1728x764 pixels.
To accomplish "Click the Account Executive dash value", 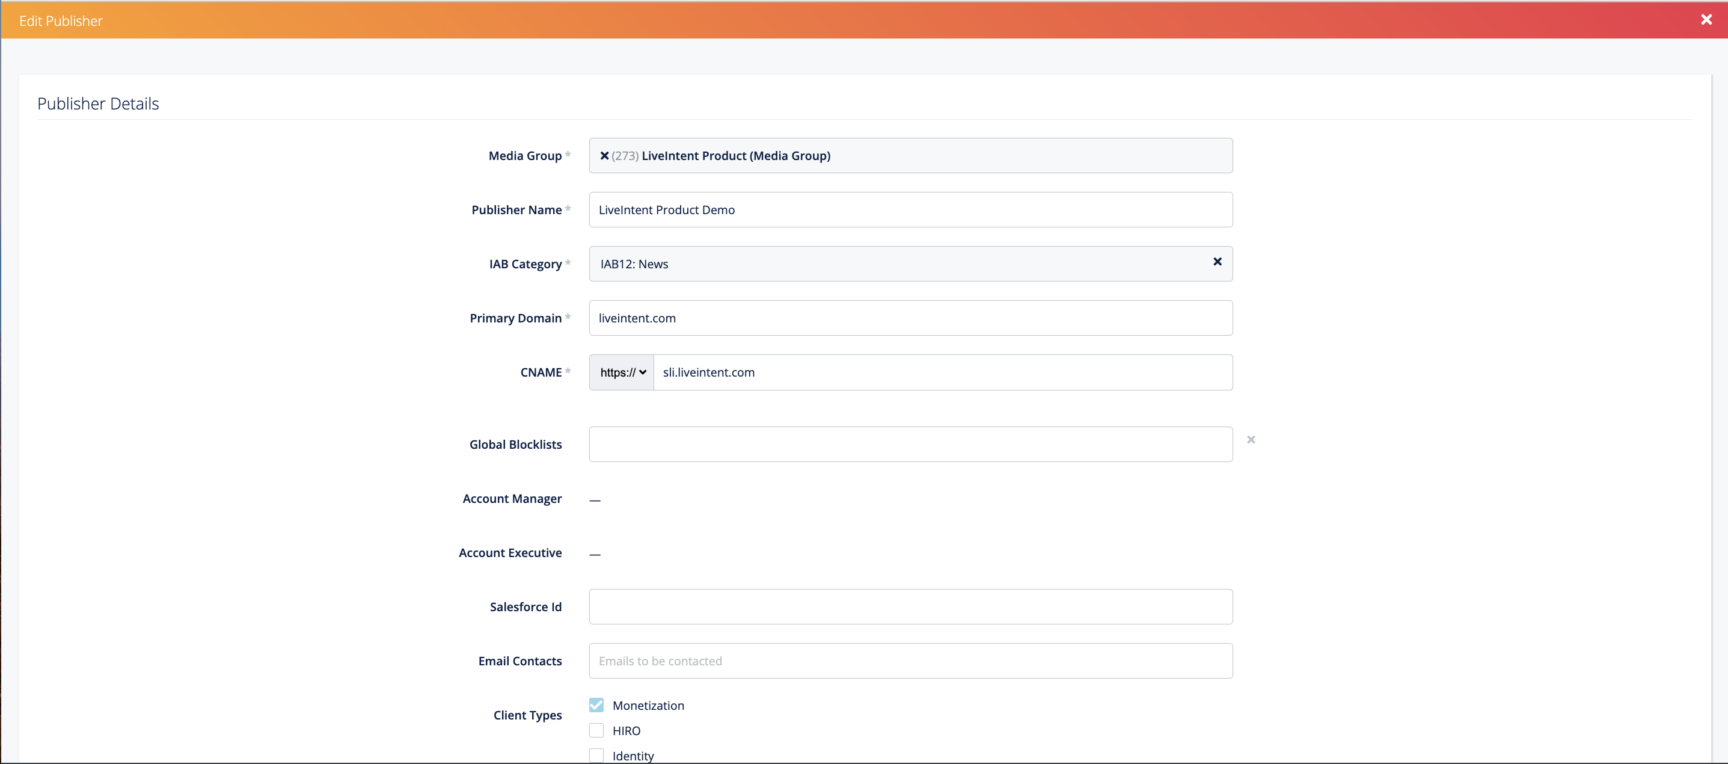I will pos(595,553).
